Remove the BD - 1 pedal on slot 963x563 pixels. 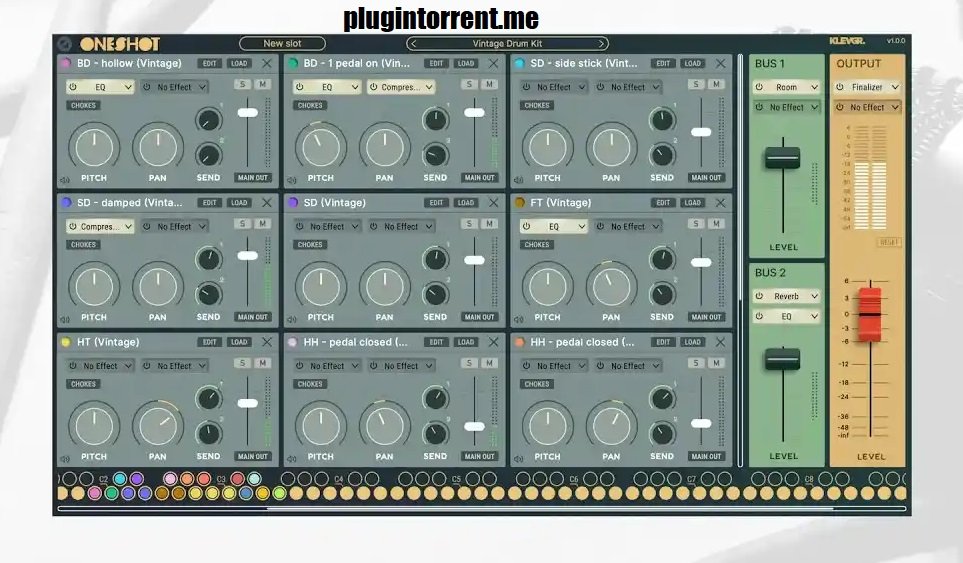coord(493,63)
